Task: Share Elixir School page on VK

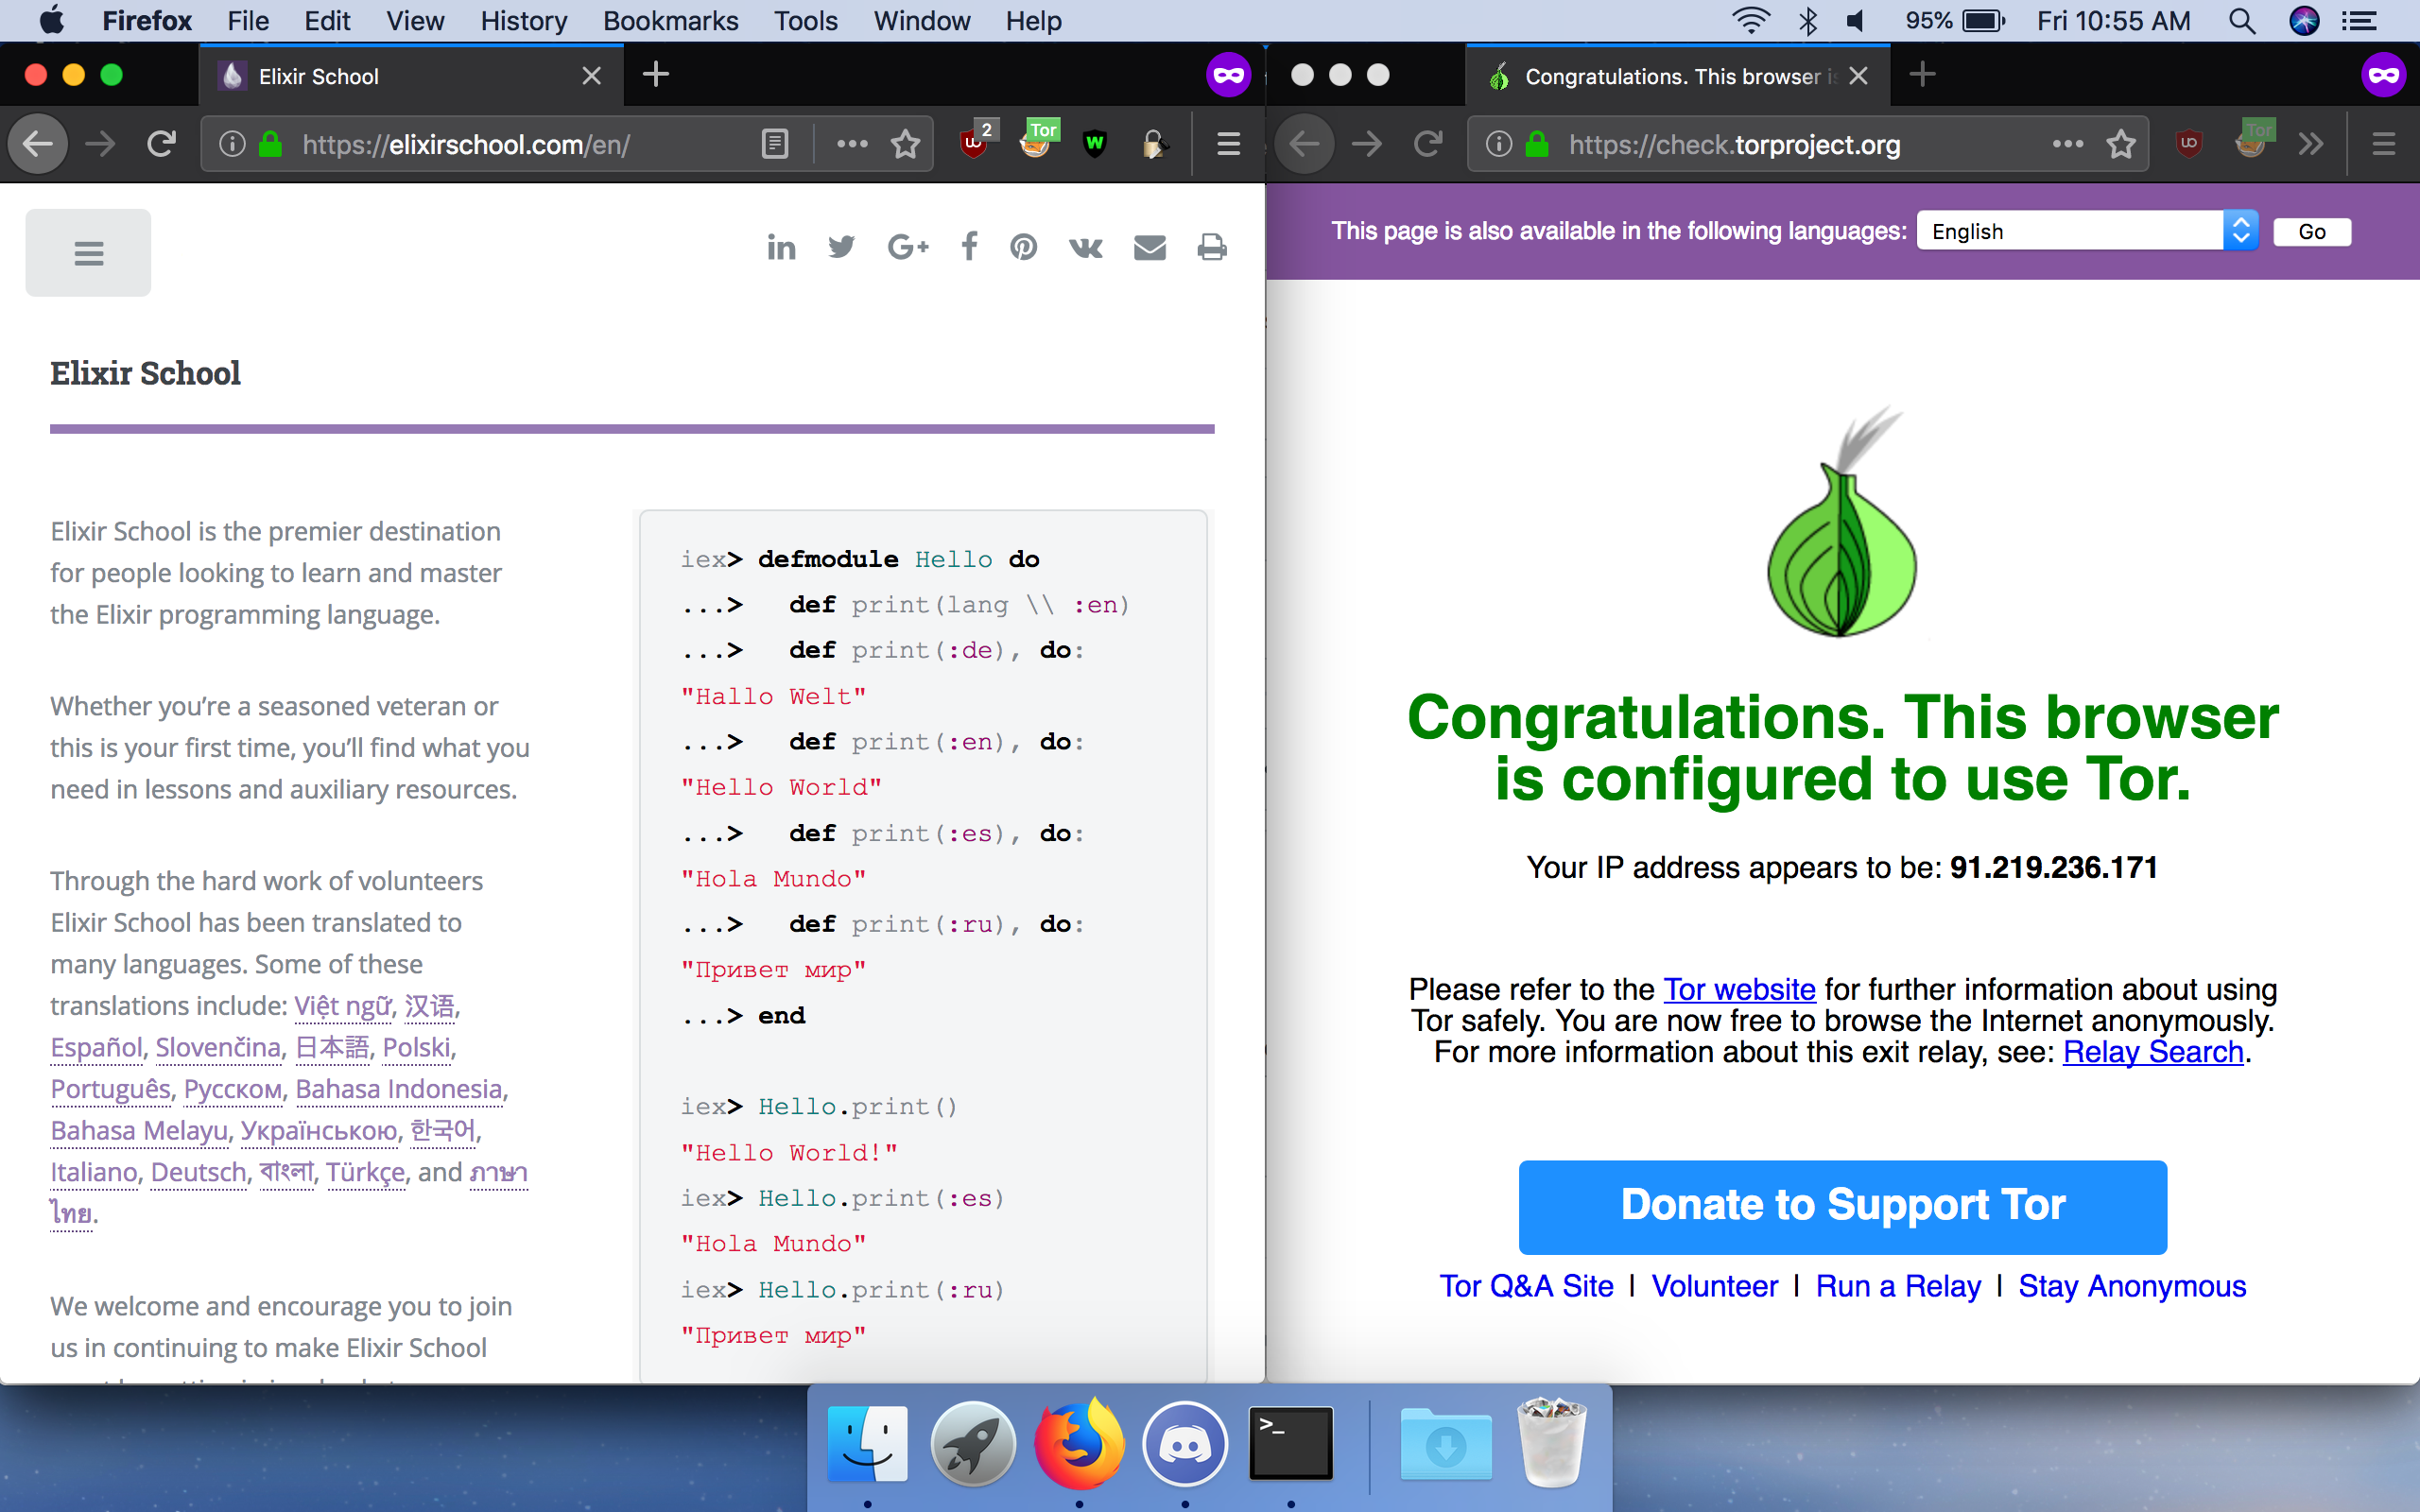Action: pyautogui.click(x=1085, y=247)
